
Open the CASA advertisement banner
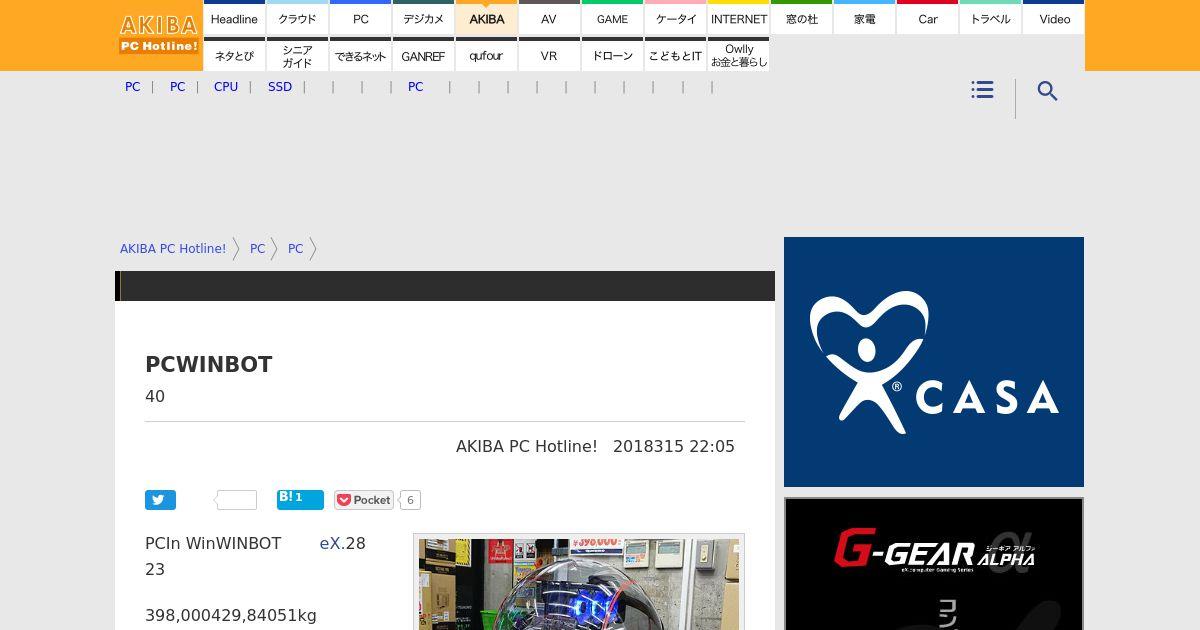click(934, 362)
